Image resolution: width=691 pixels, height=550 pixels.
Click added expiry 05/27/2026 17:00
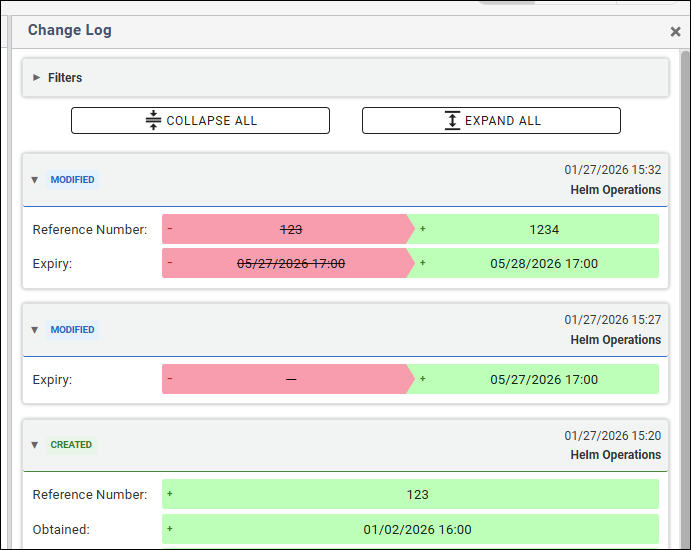pyautogui.click(x=544, y=379)
